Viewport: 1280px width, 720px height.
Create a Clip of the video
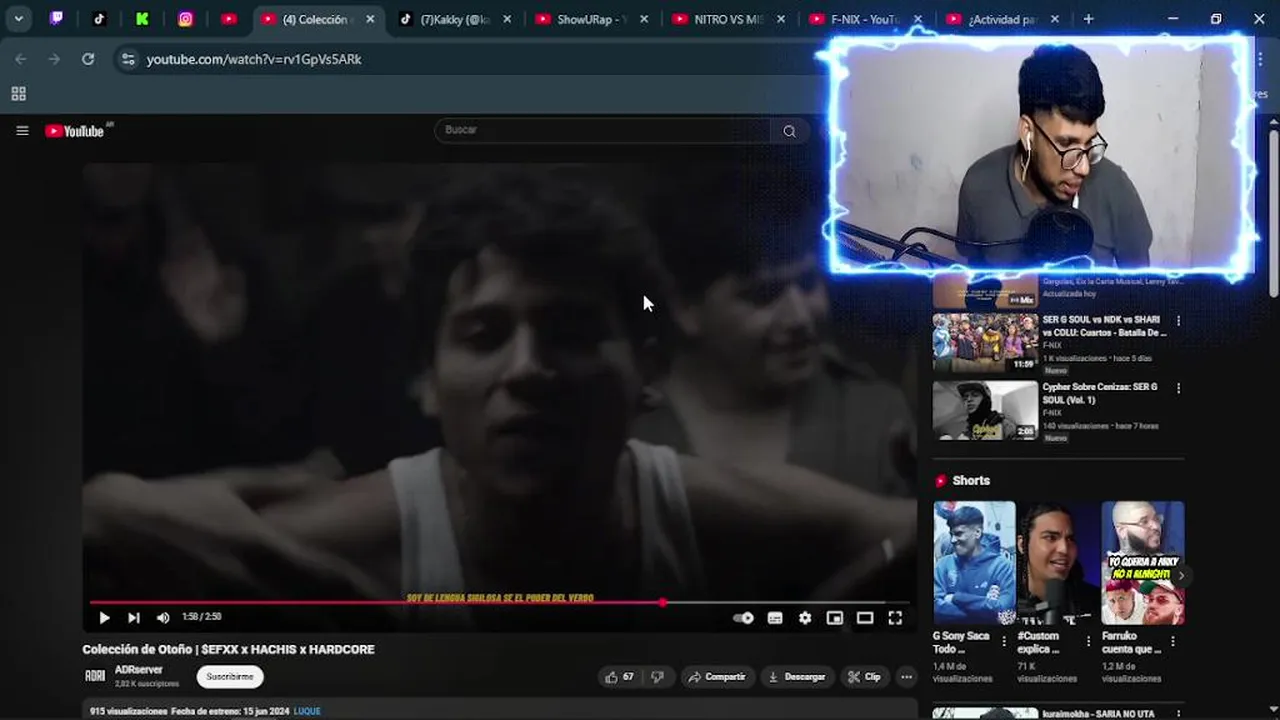pos(864,677)
